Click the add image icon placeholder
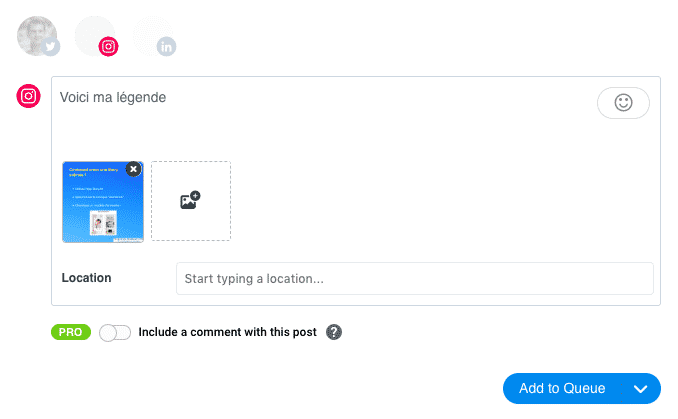Image resolution: width=678 pixels, height=419 pixels. [190, 201]
